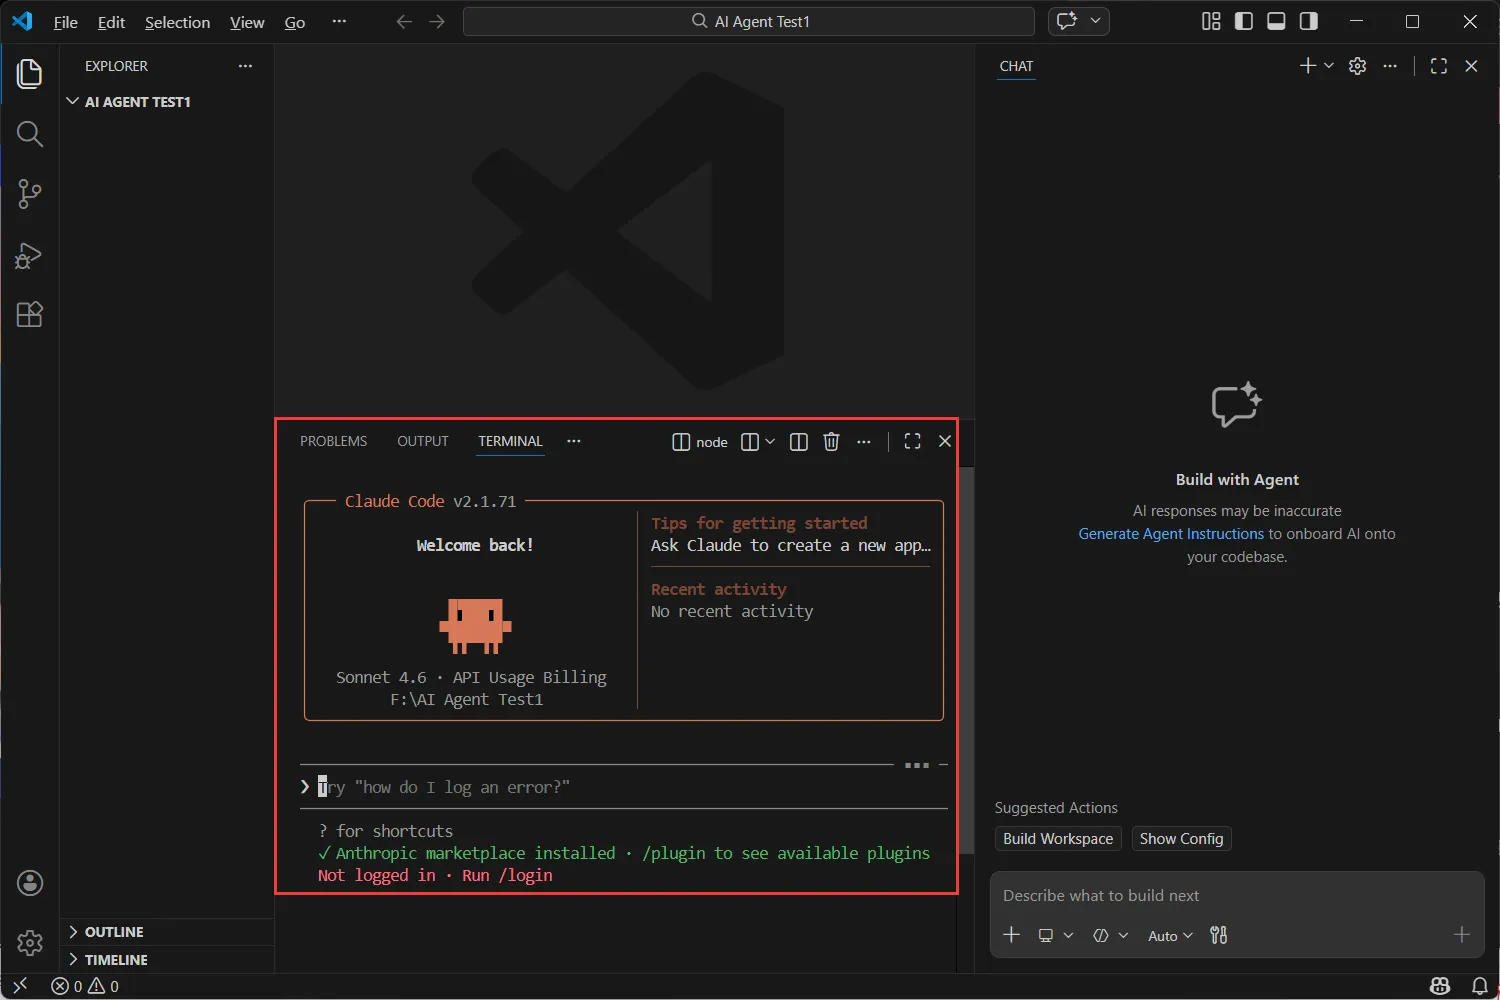Open the Selection menu
Screen dimensions: 1500x1000
(x=178, y=22)
